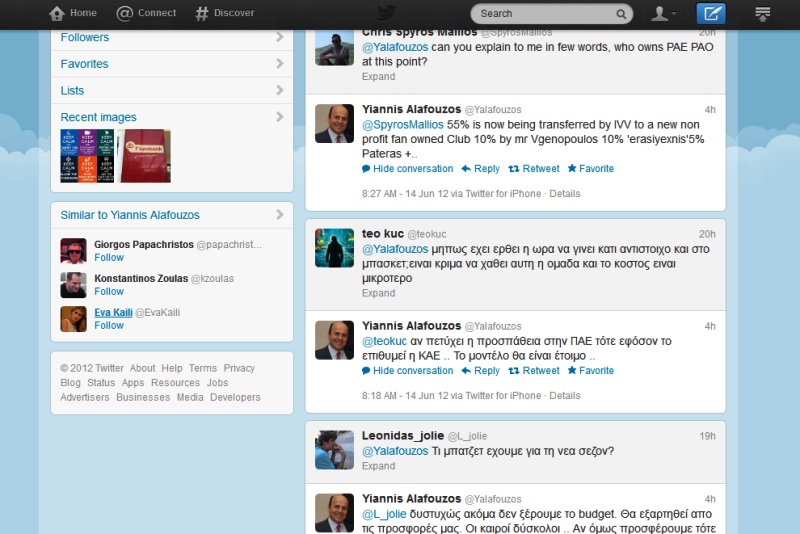Expand the Leonidas_jolie tweet
Screen dimensions: 800x534
click(378, 466)
